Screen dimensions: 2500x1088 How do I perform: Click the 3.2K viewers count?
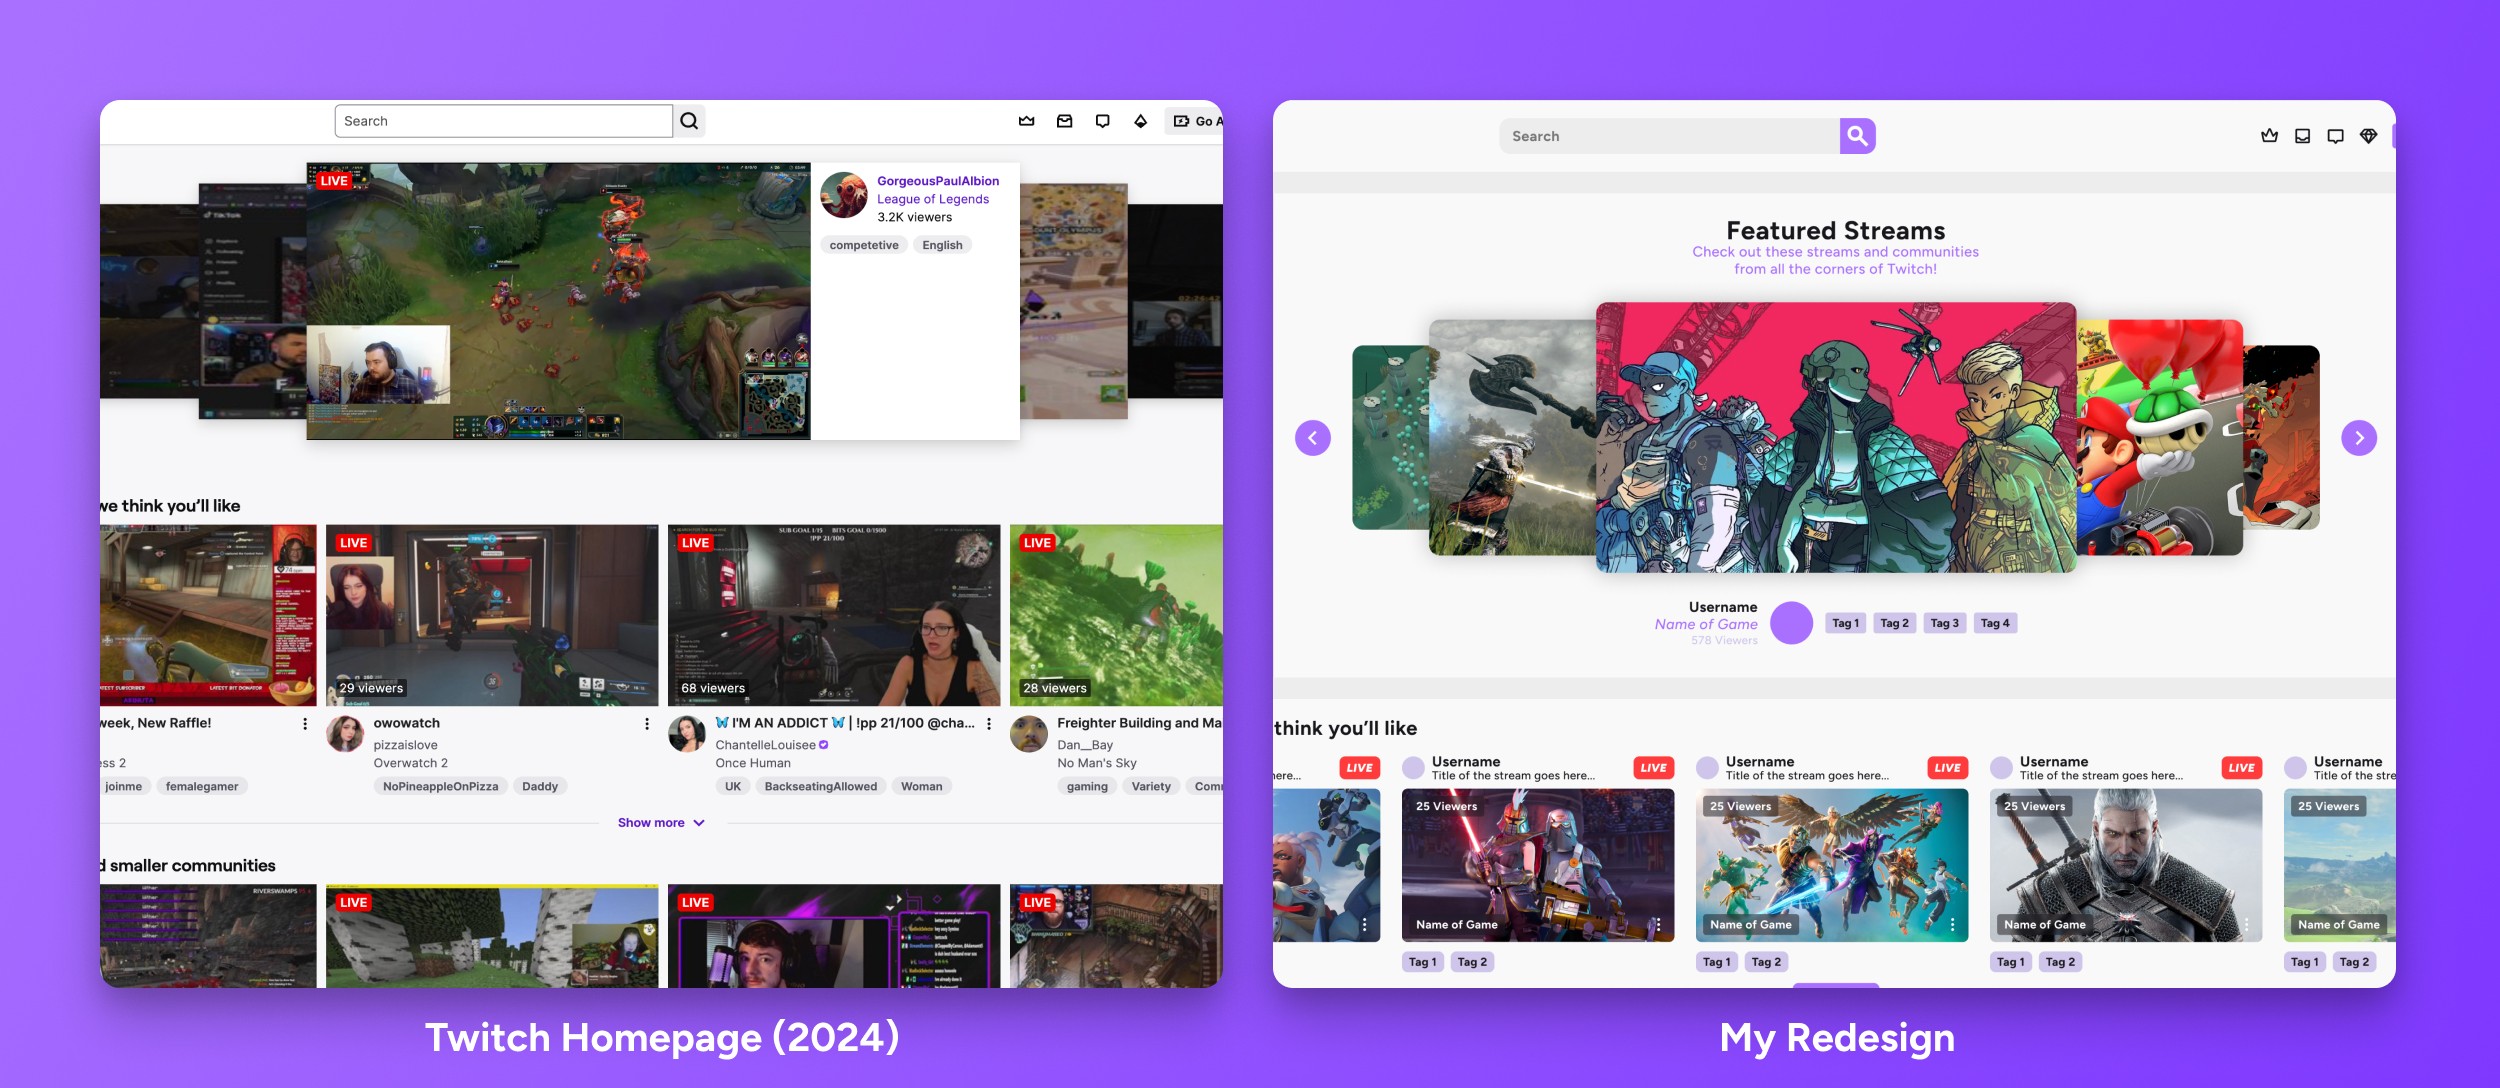click(x=914, y=217)
